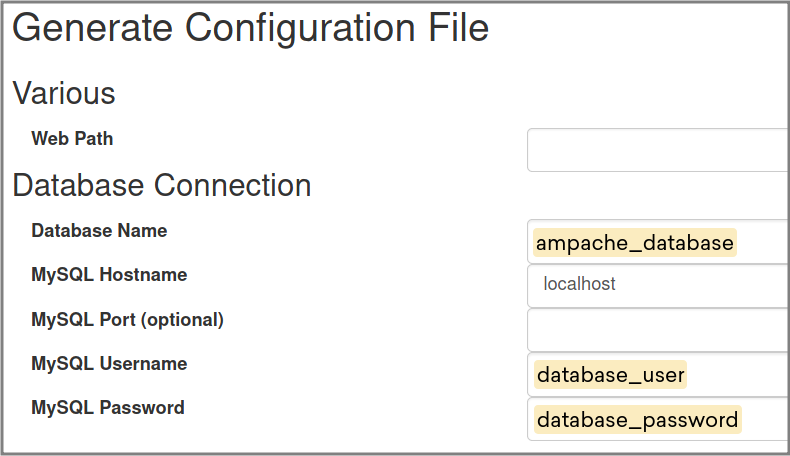Select the MySQL Hostname input field
Viewport: 790px width, 456px height.
(x=658, y=286)
